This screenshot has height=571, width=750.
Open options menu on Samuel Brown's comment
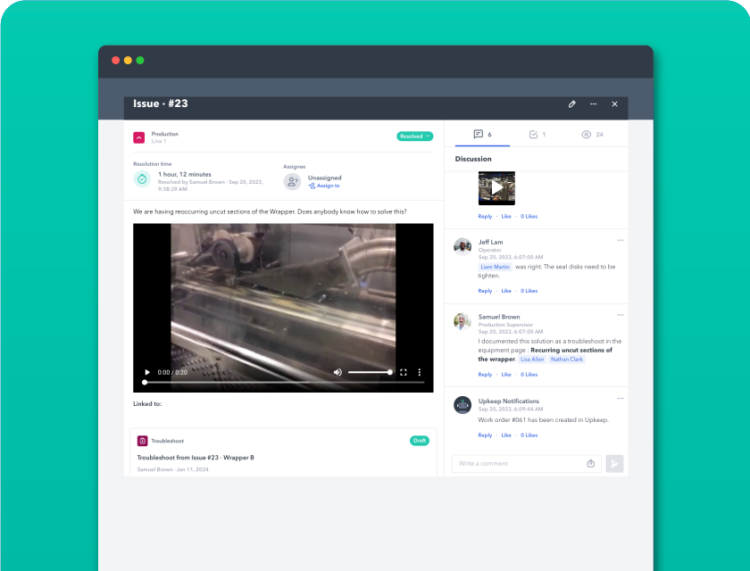point(620,315)
